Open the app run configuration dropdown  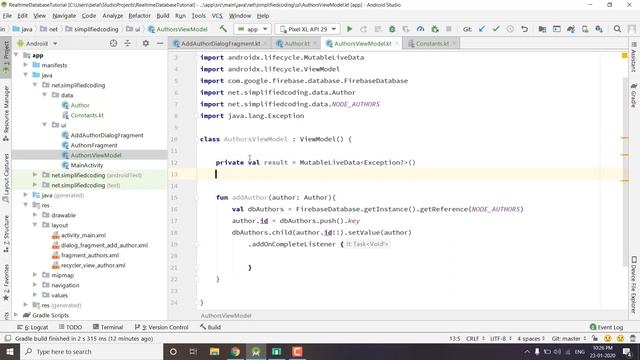click(x=253, y=29)
